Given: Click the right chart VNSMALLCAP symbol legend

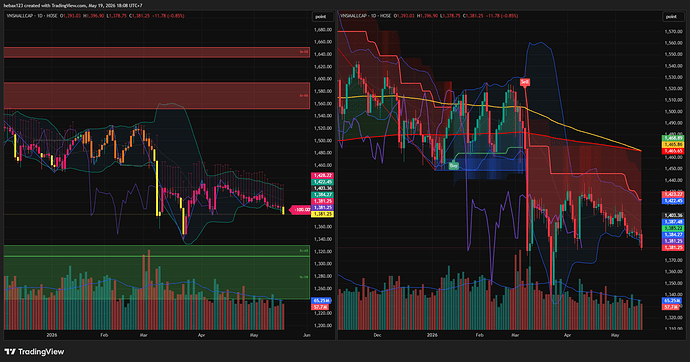Looking at the screenshot, I should pos(366,16).
